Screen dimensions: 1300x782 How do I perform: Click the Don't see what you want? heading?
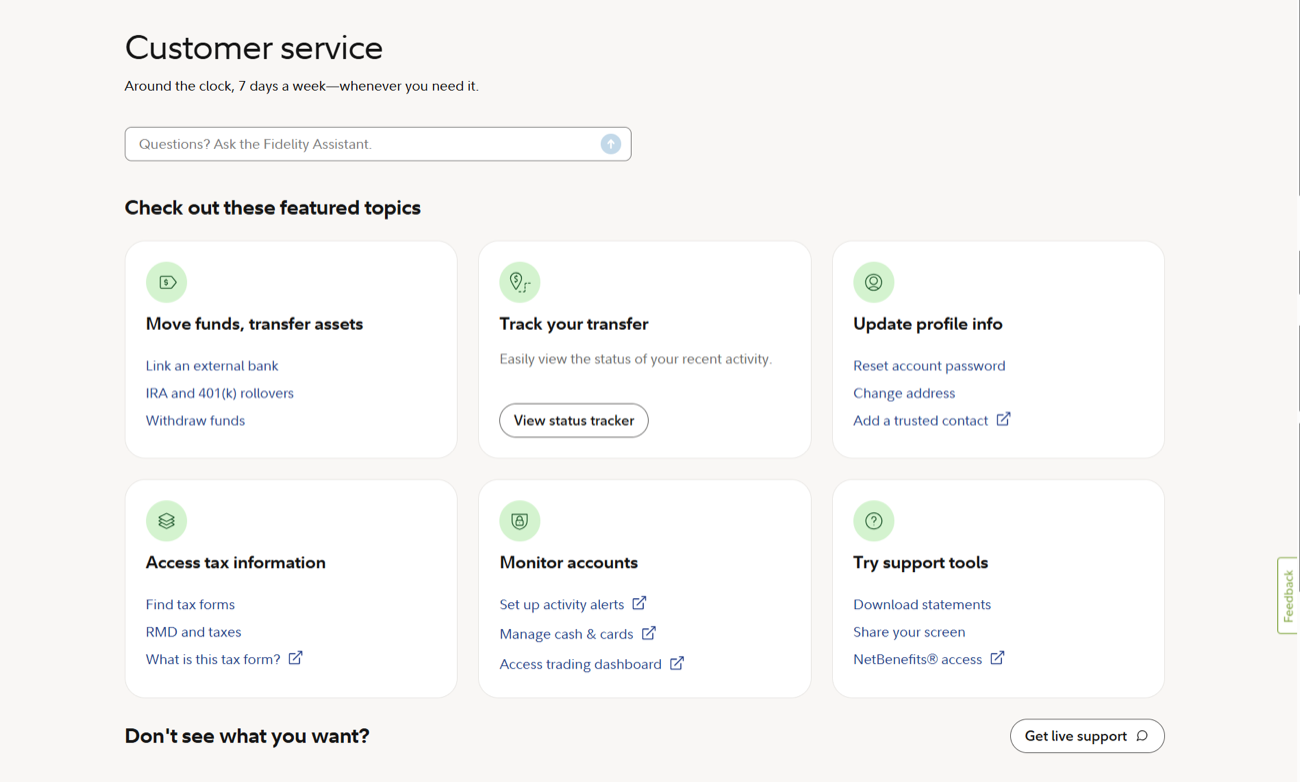coord(247,736)
